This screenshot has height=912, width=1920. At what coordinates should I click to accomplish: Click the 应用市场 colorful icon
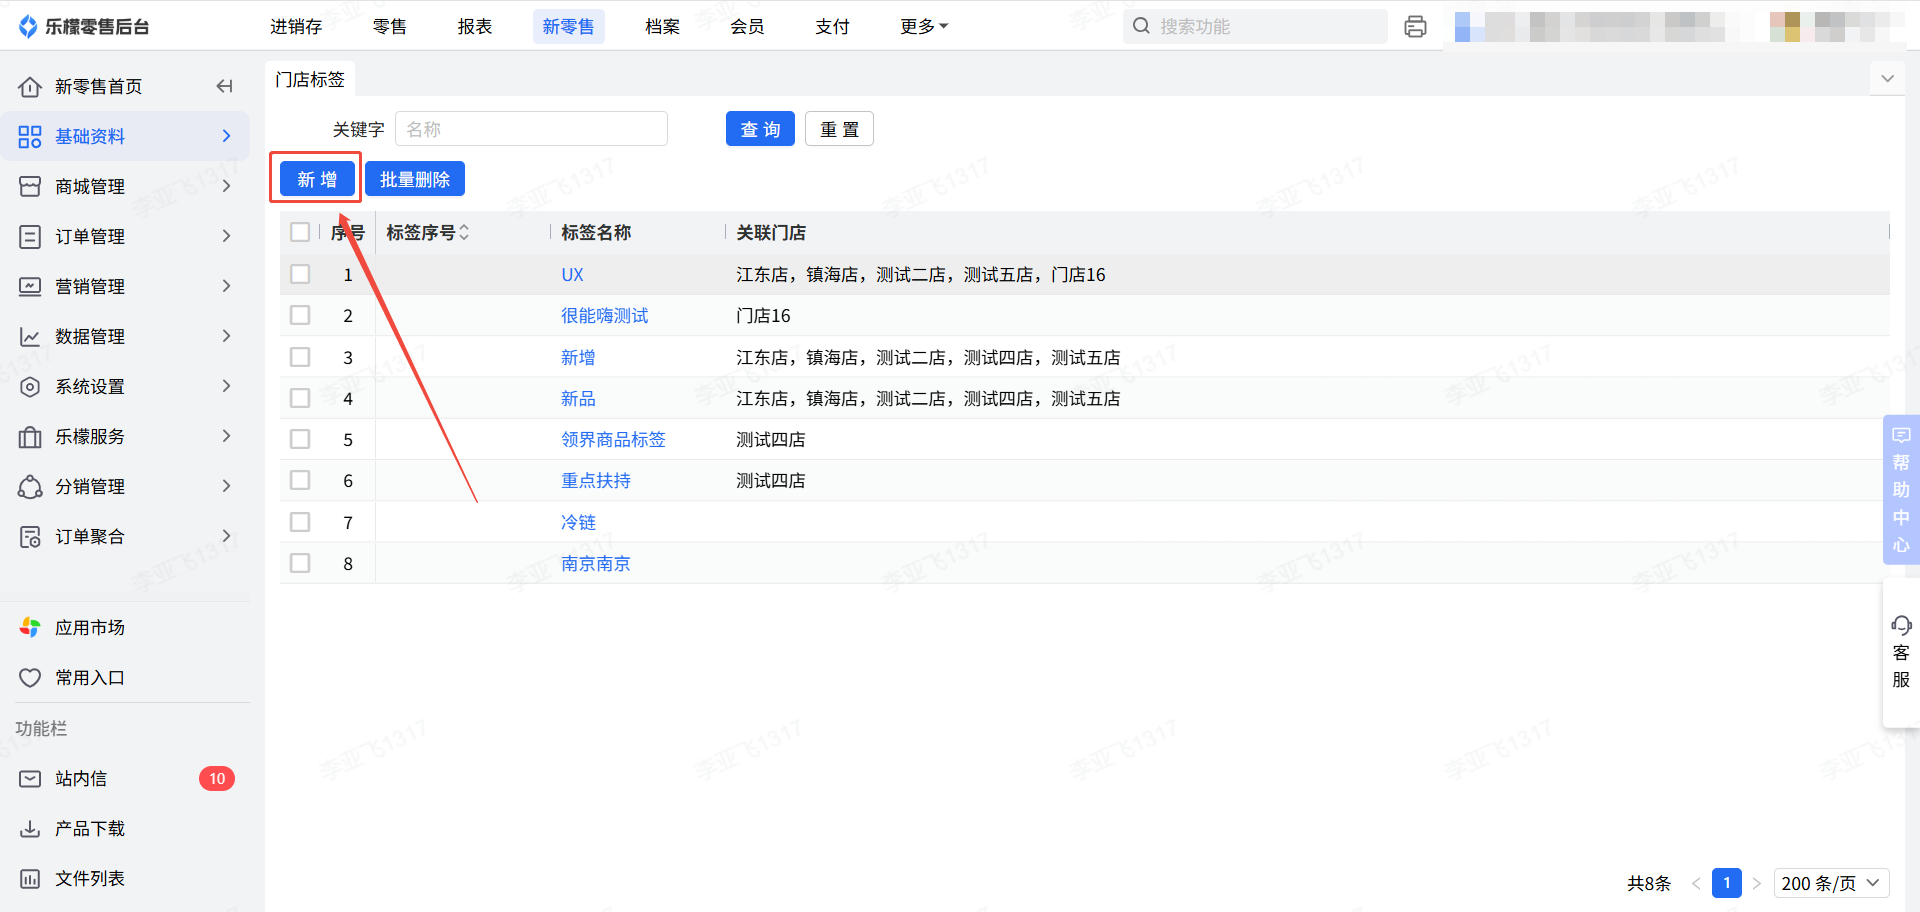(30, 627)
